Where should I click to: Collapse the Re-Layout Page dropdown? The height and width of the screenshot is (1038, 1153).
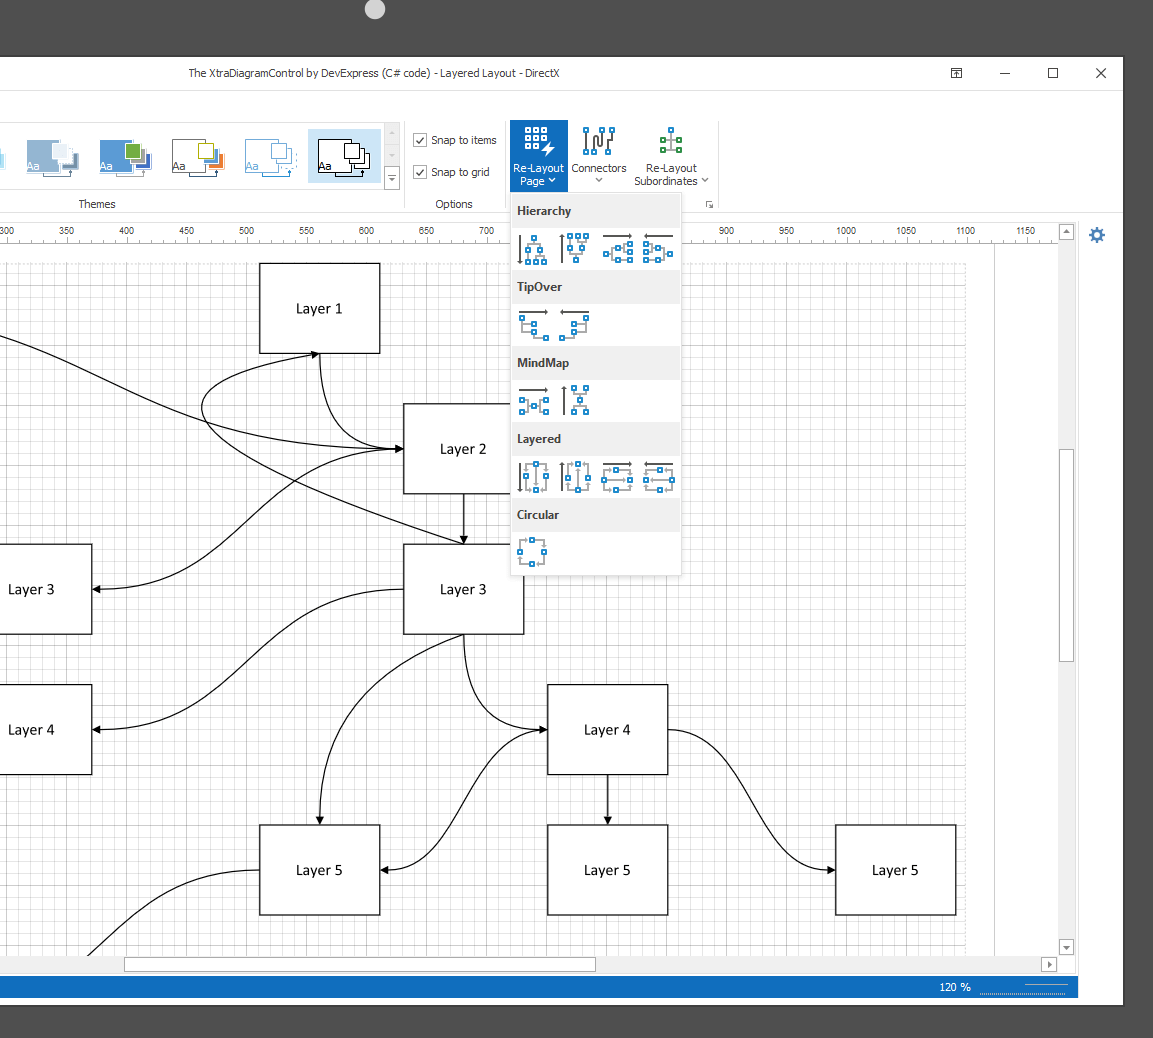538,156
